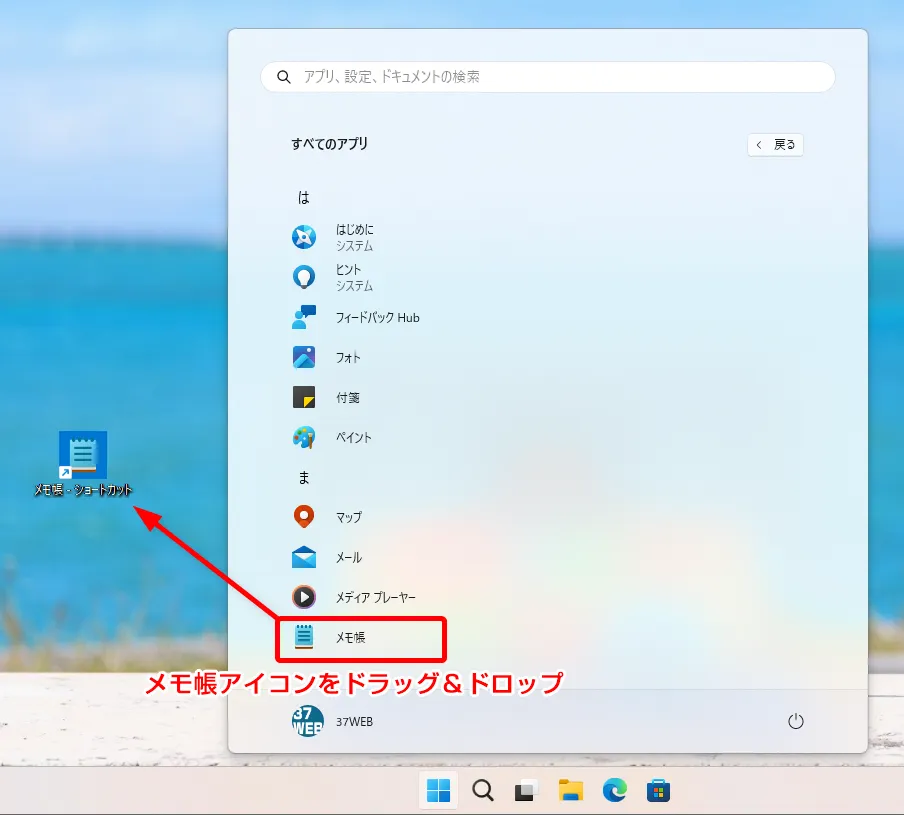Viewport: 904px width, 815px height.
Task: Click the は section letter header
Action: point(301,197)
